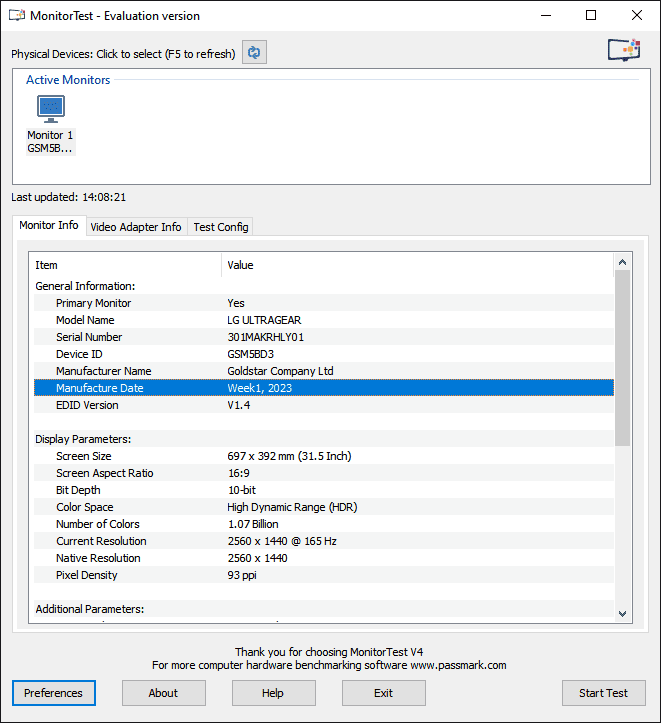Viewport: 661px width, 723px height.
Task: Open the Test Config tab
Action: [221, 227]
